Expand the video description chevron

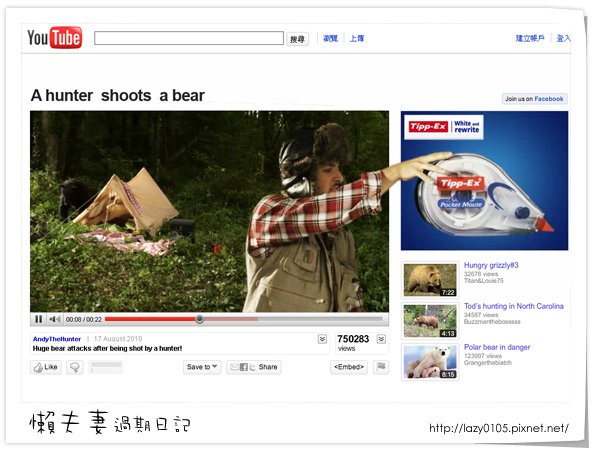coord(323,339)
